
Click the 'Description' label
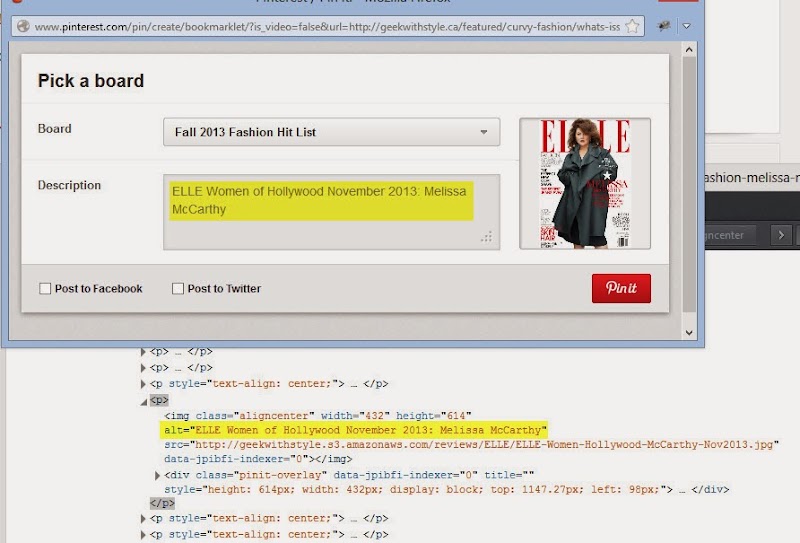click(69, 185)
